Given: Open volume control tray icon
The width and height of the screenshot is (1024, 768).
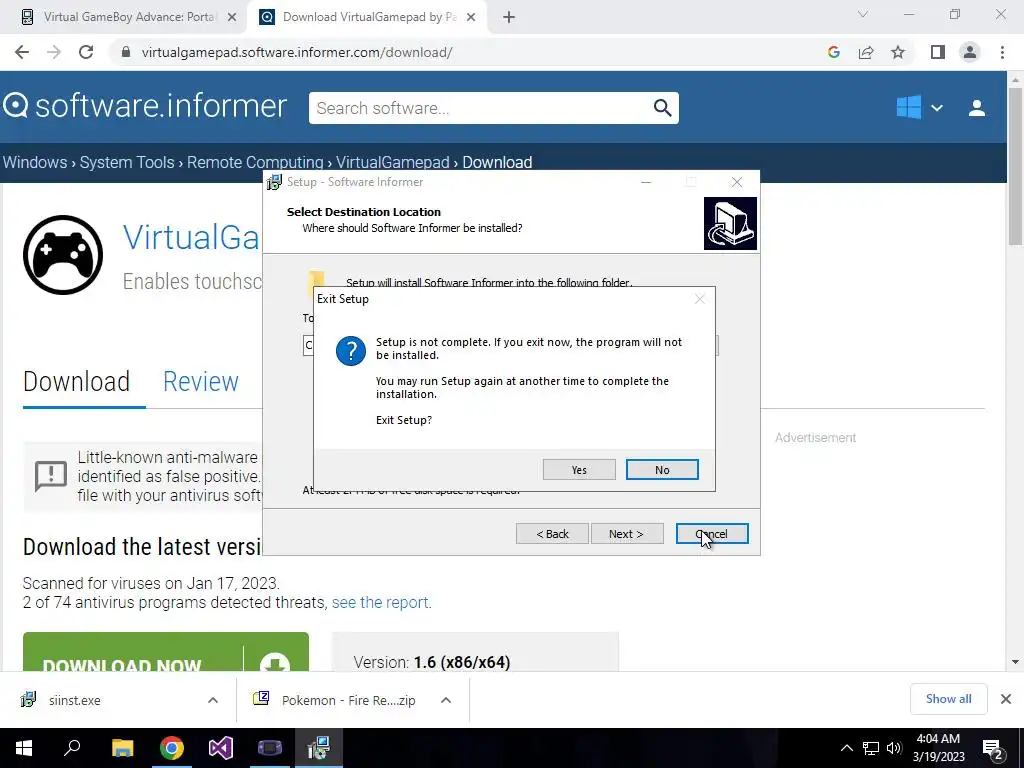Looking at the screenshot, I should point(894,748).
